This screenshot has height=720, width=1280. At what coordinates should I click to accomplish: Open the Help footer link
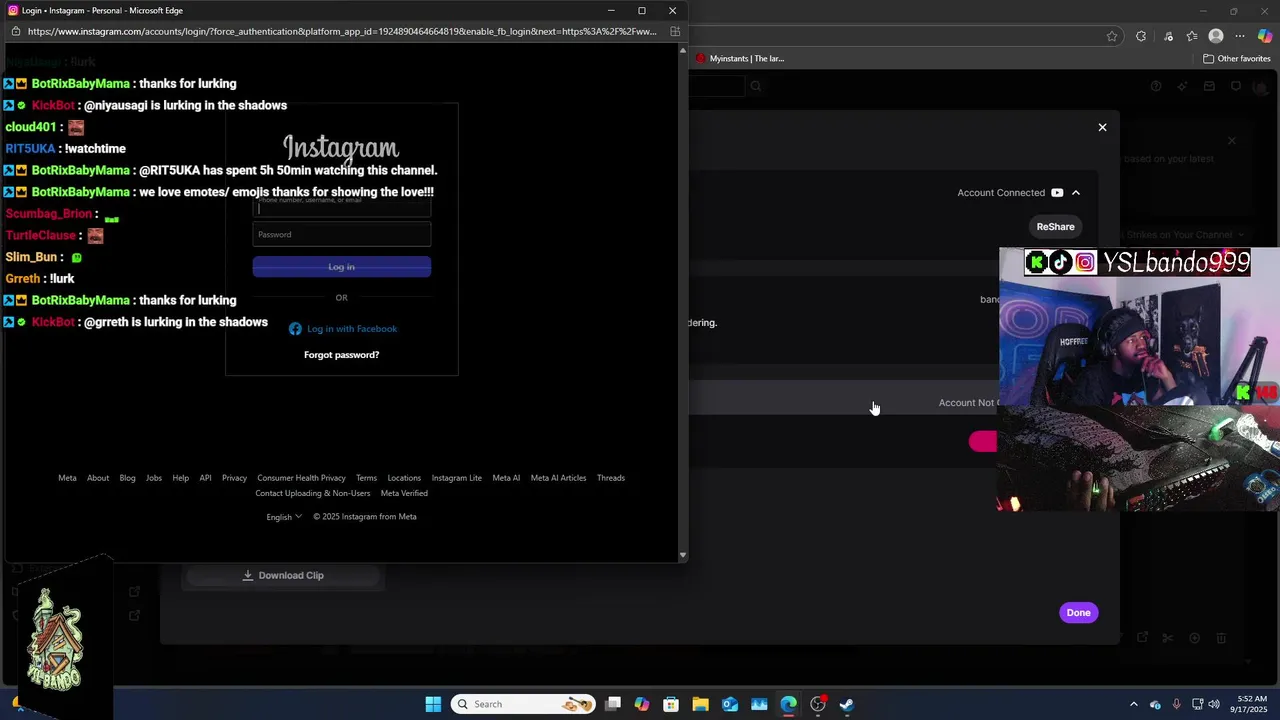[x=180, y=478]
